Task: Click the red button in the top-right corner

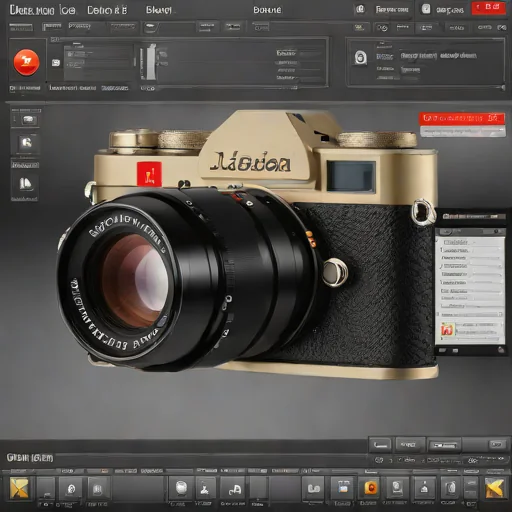Action: [488, 8]
